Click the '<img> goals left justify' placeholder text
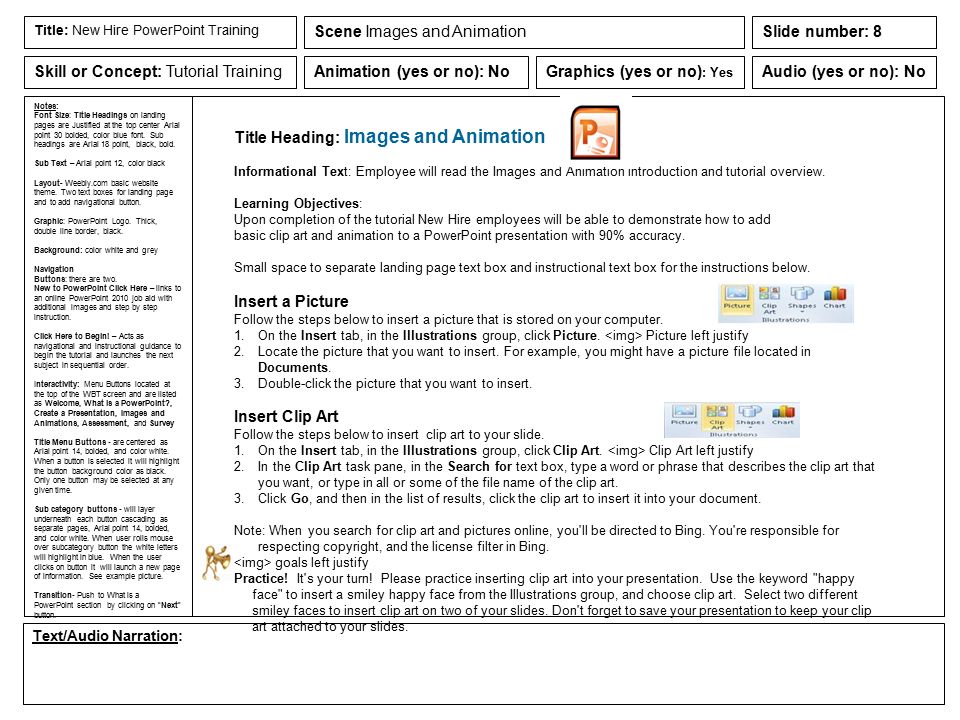This screenshot has width=960, height=720. pyautogui.click(x=301, y=563)
